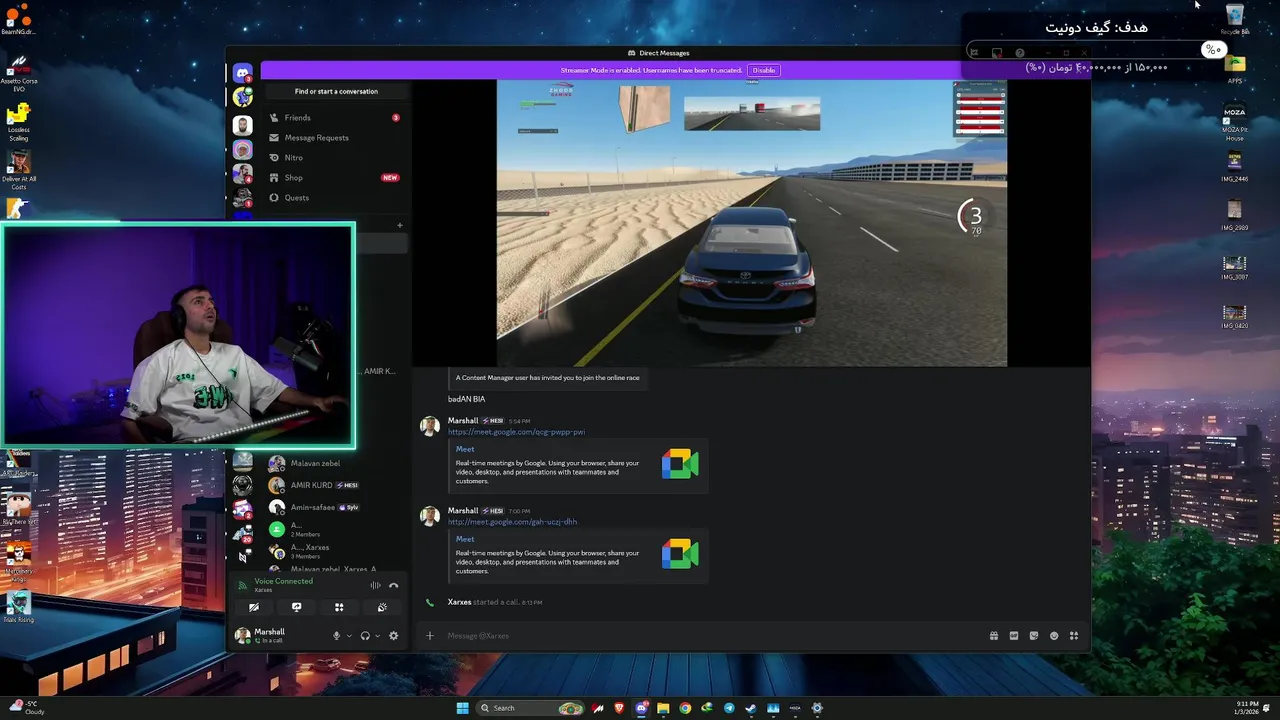Open Telegram from taskbar
This screenshot has height=720, width=1280.
729,708
